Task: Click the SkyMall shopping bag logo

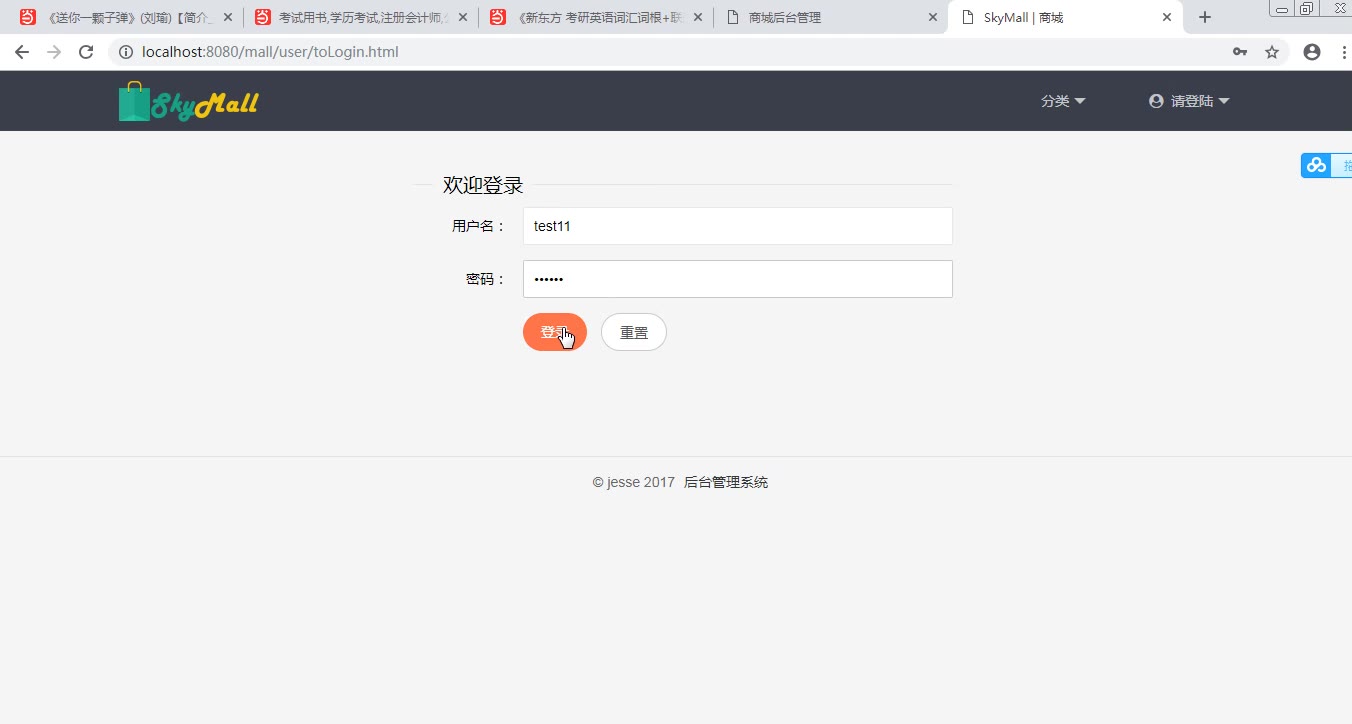Action: (189, 102)
